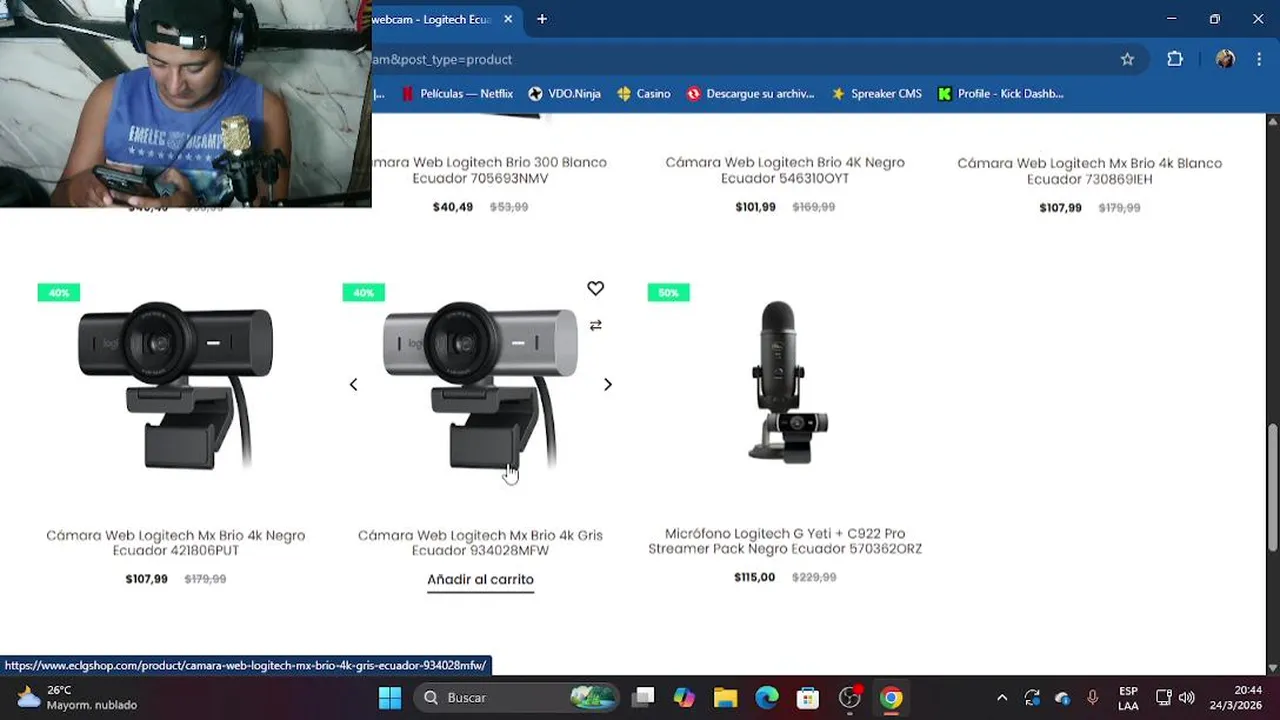Open Microsoft Edge from taskbar
This screenshot has height=720, width=1280.
[x=767, y=698]
